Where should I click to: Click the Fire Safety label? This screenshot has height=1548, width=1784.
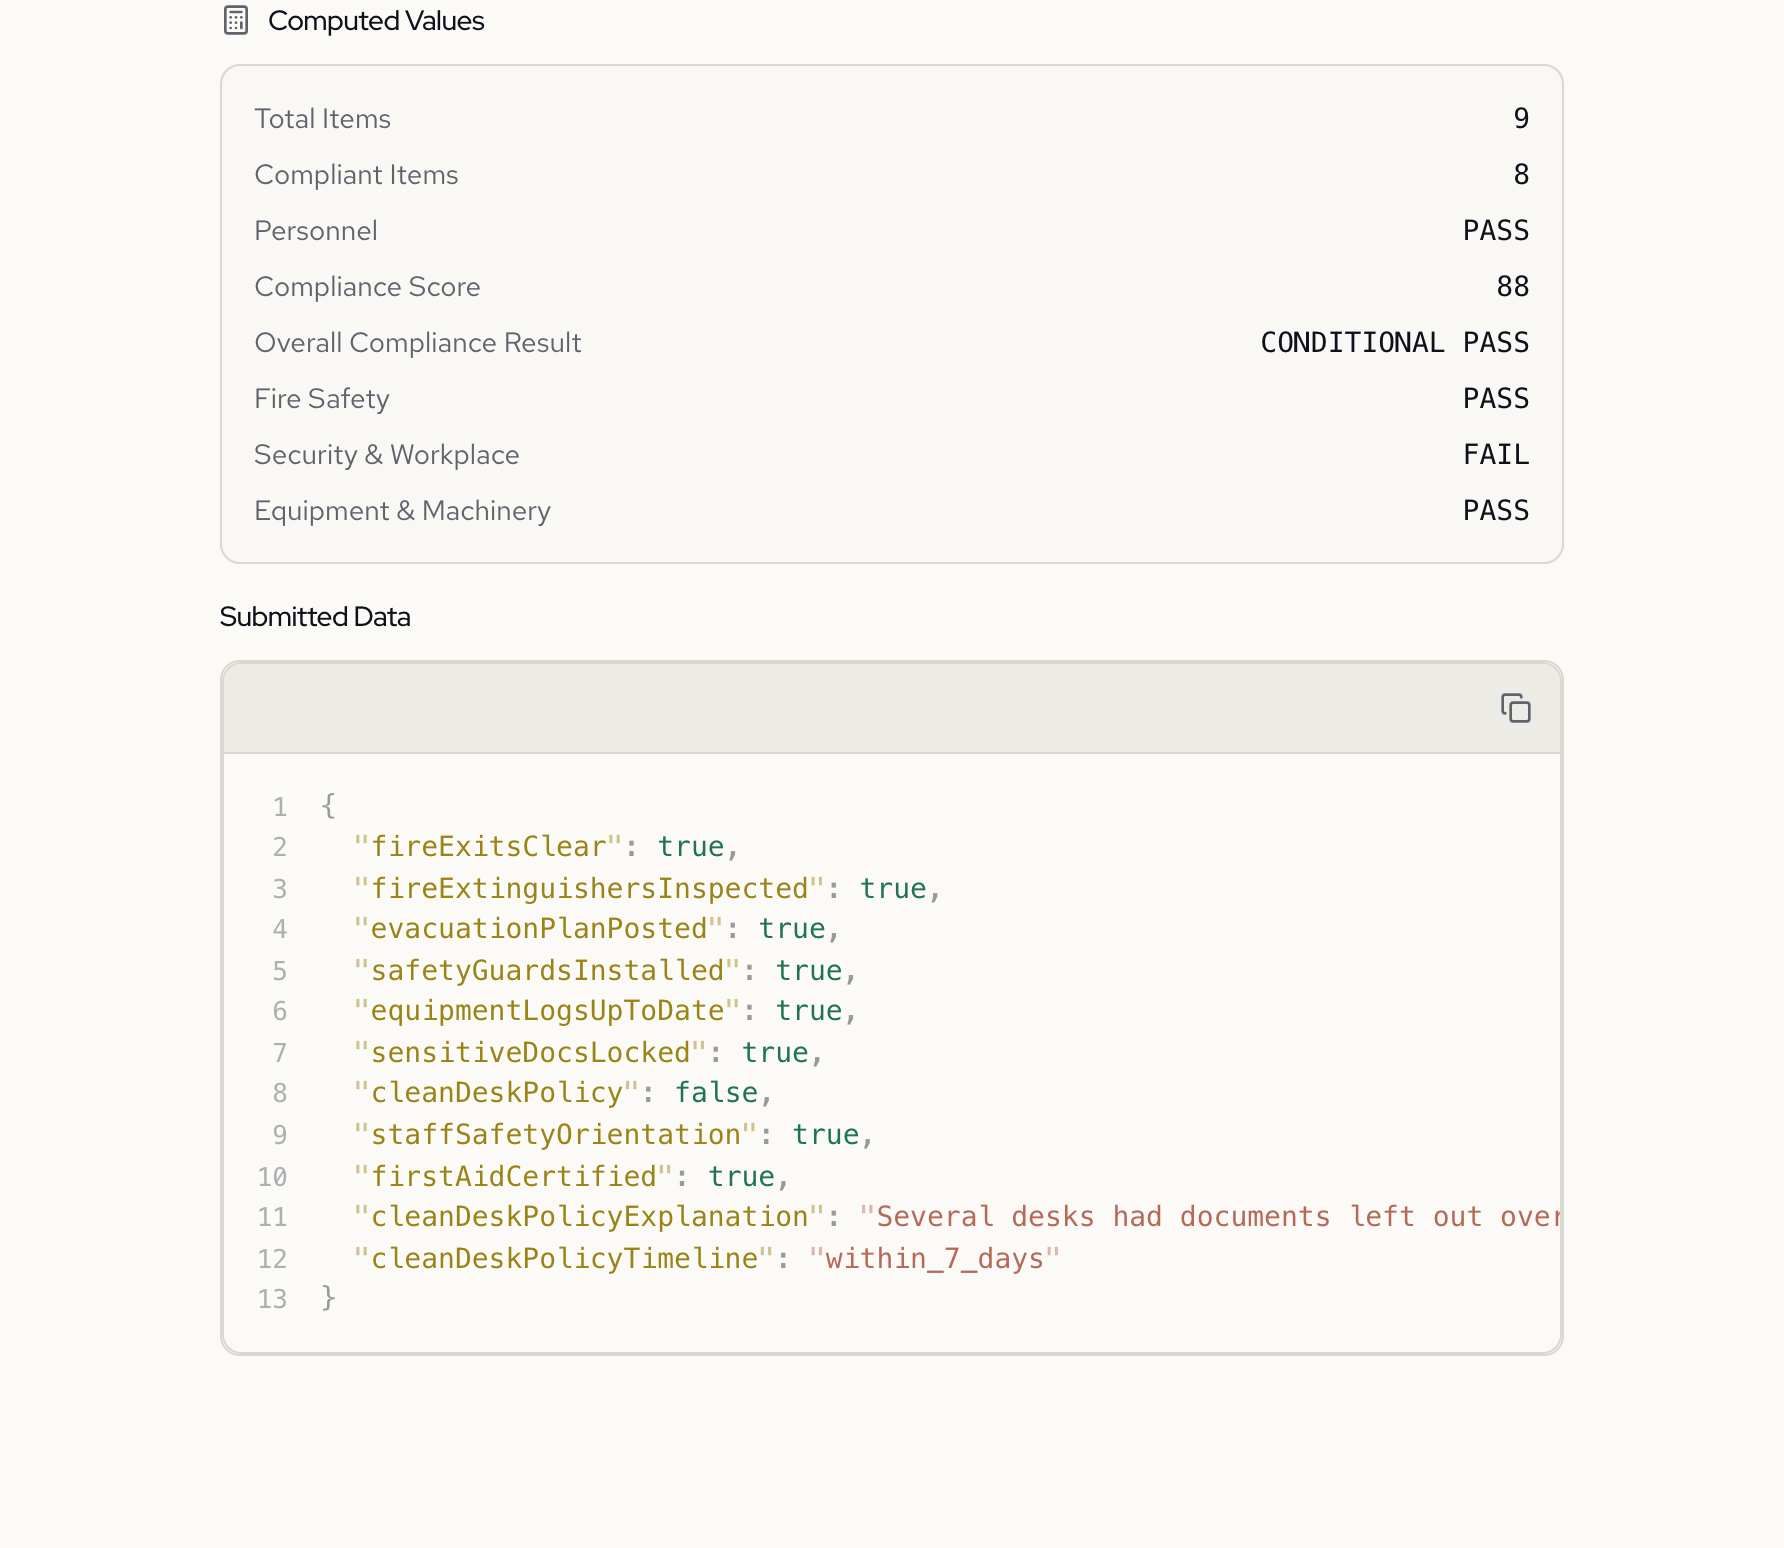pos(321,398)
